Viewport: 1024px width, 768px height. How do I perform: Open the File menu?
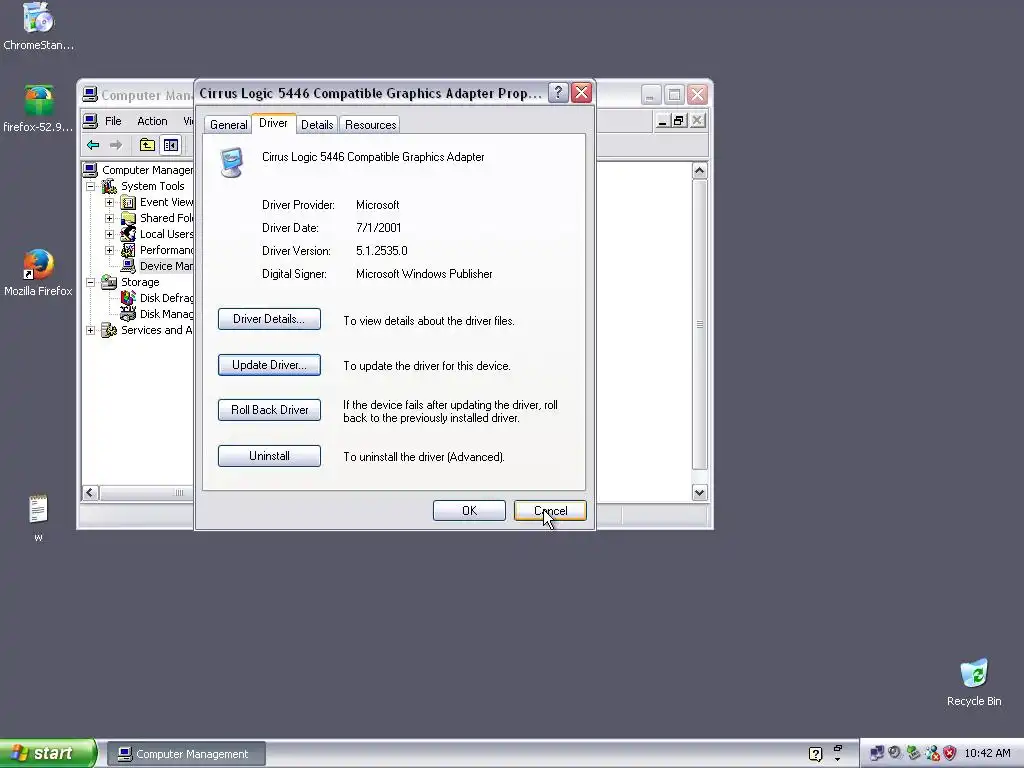(113, 121)
